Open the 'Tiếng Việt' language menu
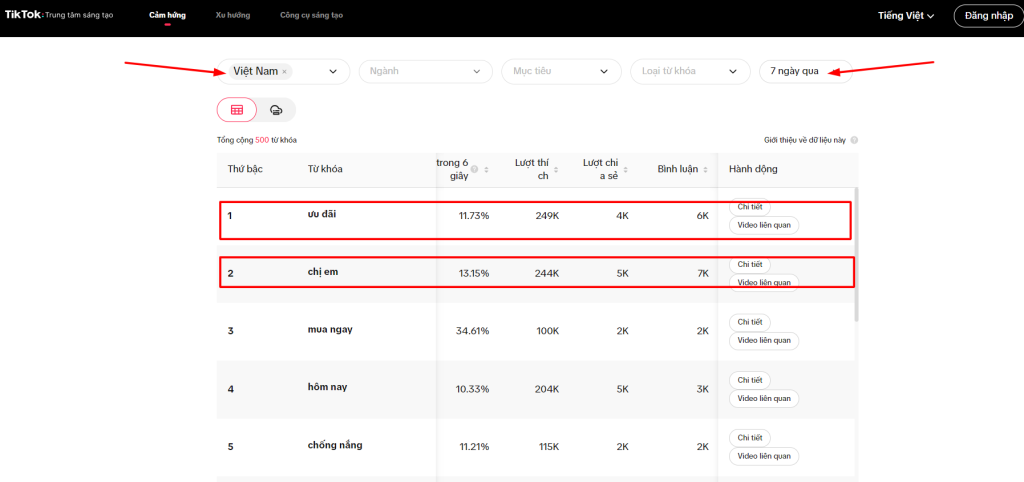Image resolution: width=1024 pixels, height=482 pixels. coord(906,16)
